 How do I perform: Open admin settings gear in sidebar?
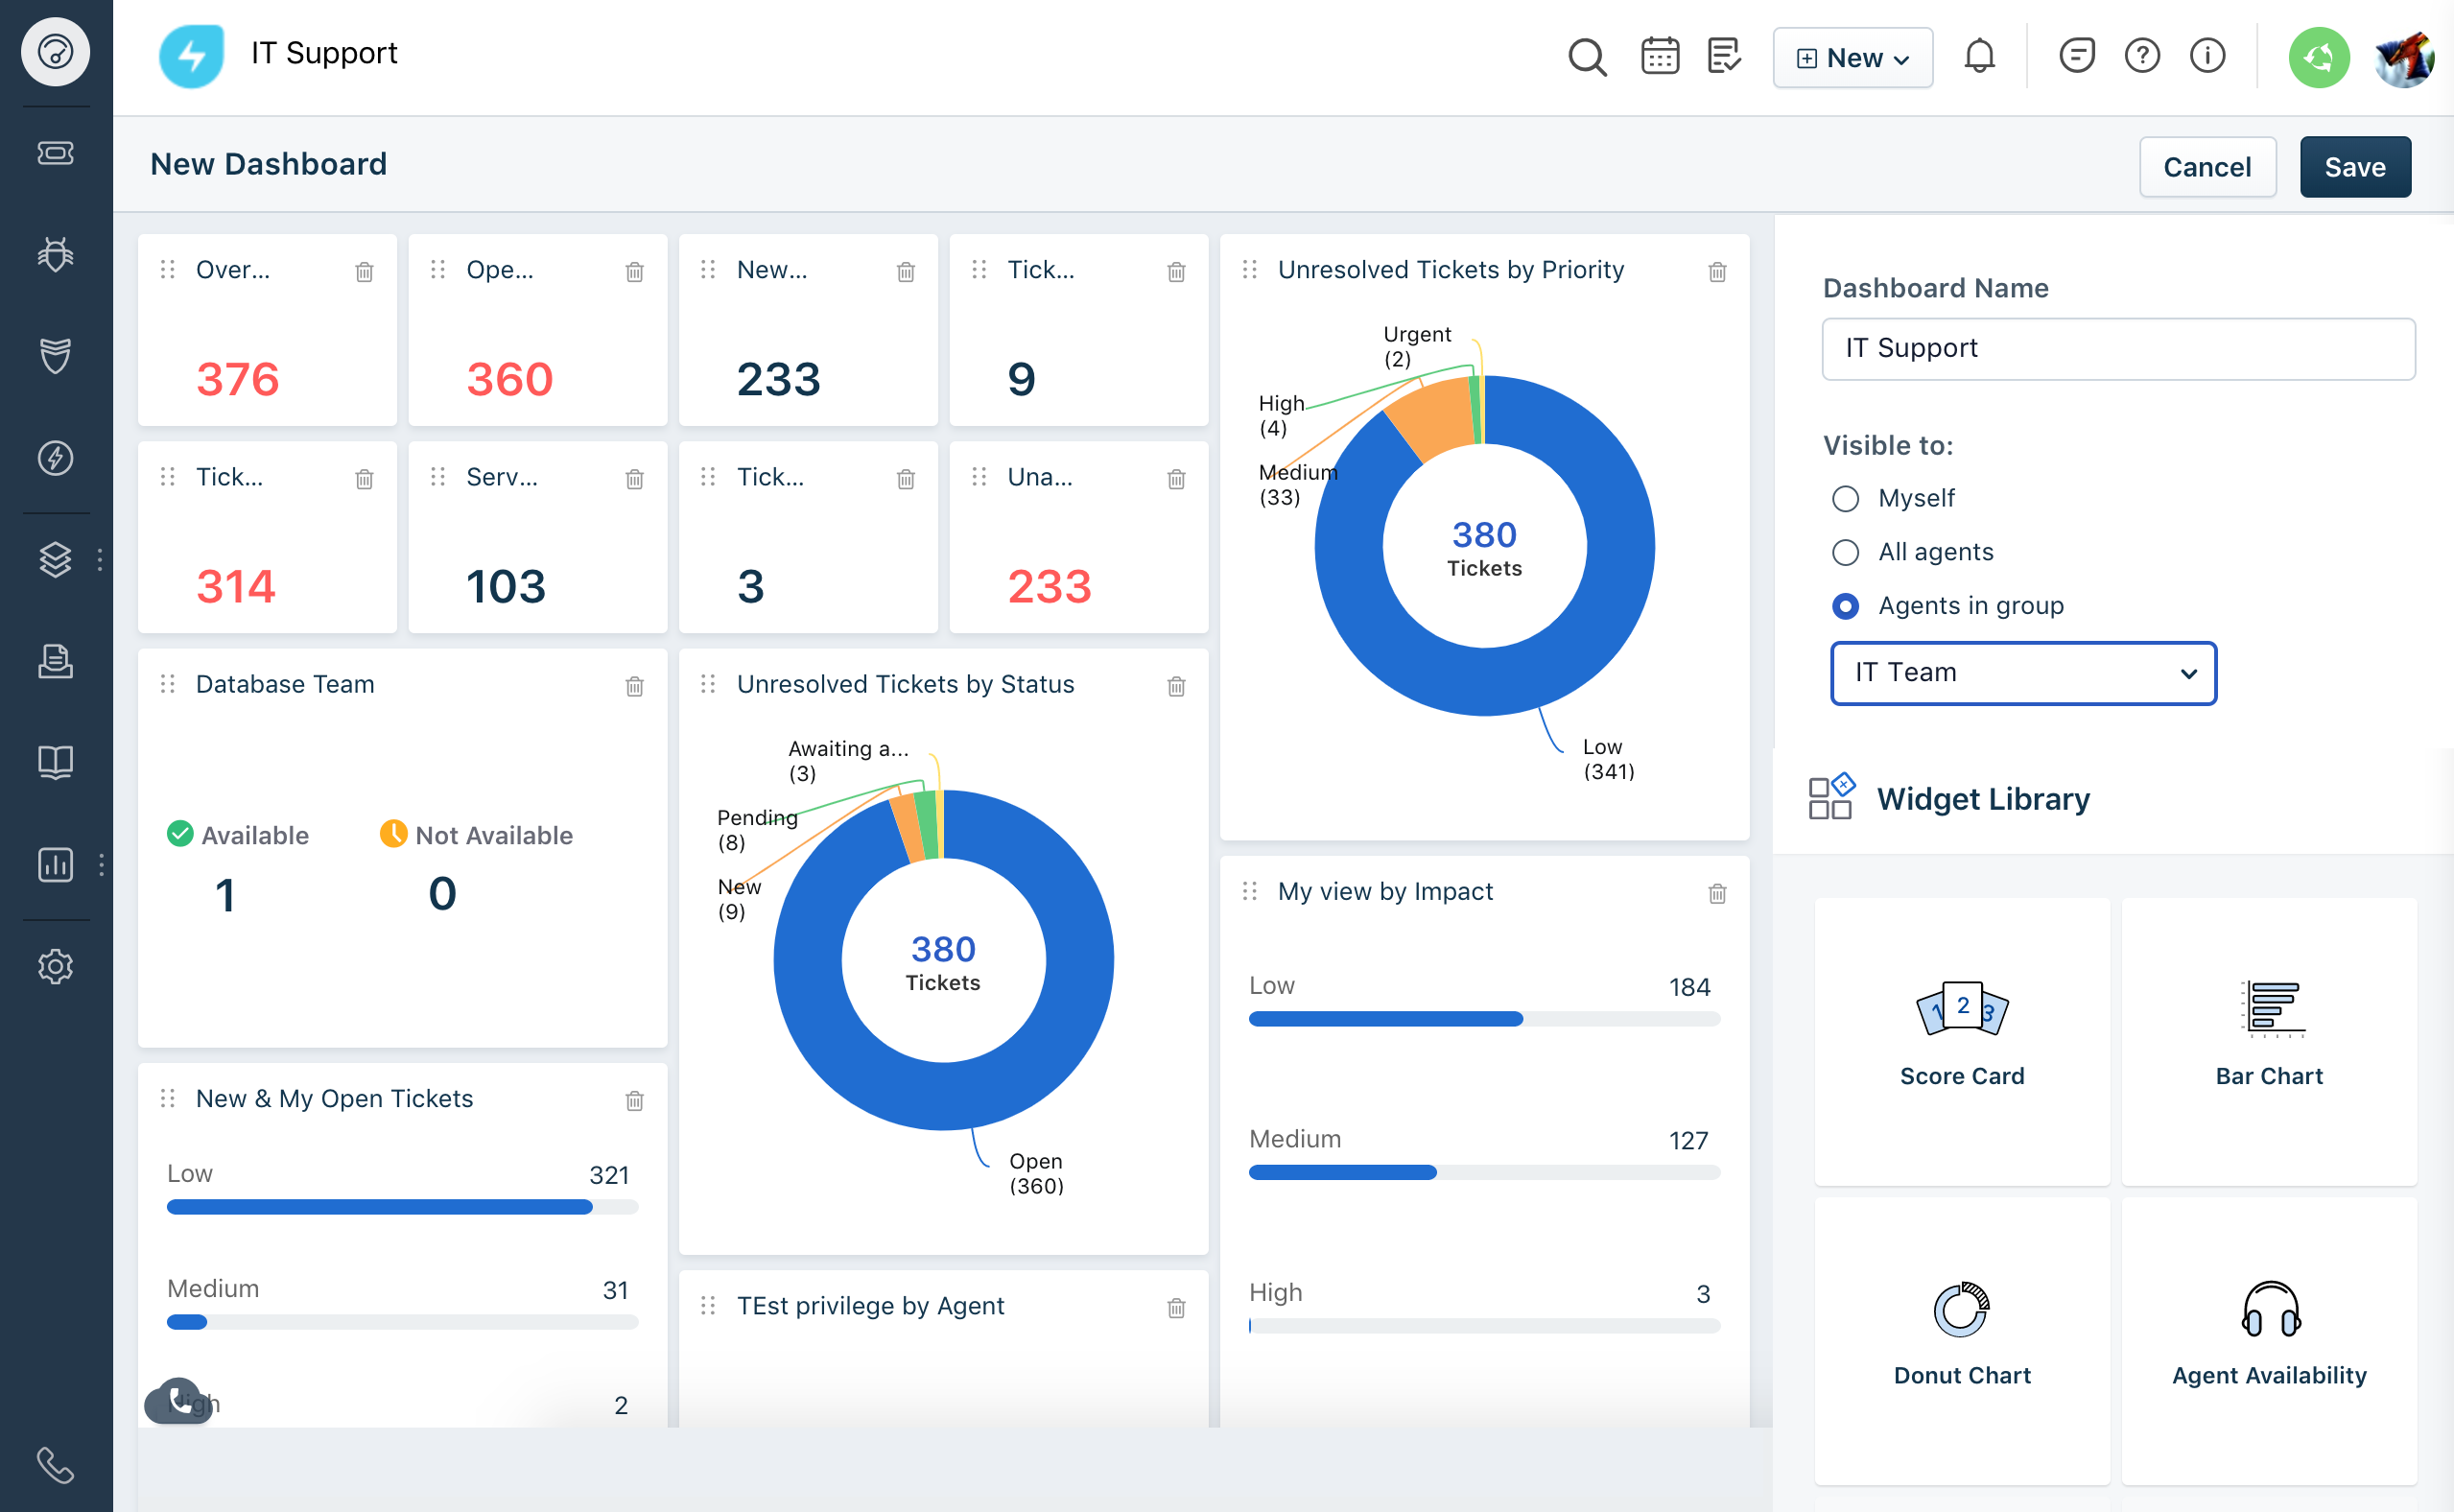click(x=55, y=966)
